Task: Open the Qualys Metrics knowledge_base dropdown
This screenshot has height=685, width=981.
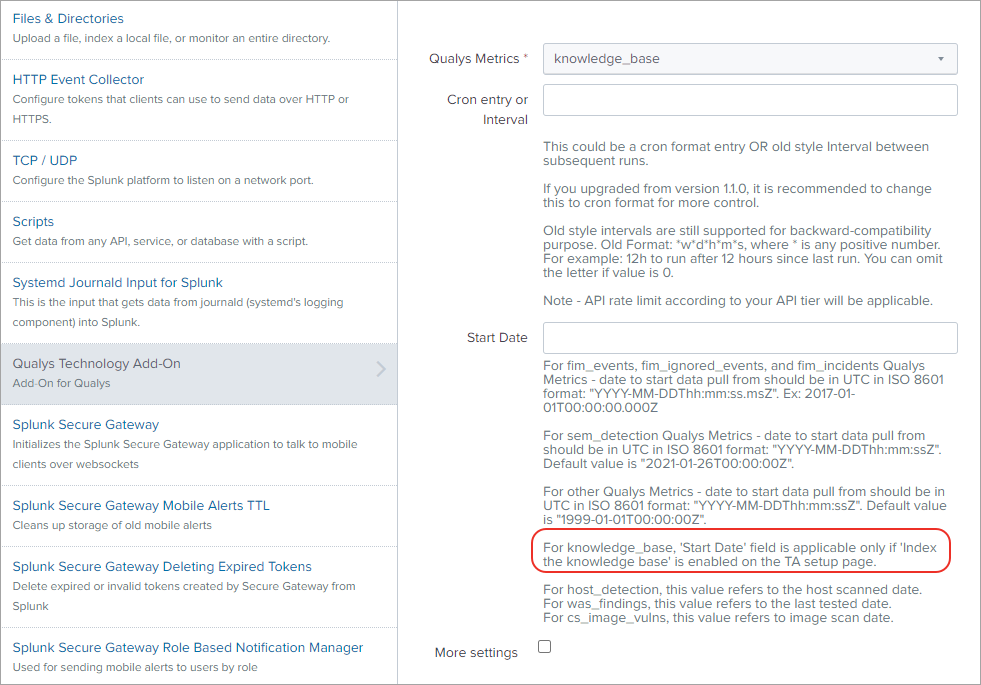Action: pyautogui.click(x=750, y=59)
